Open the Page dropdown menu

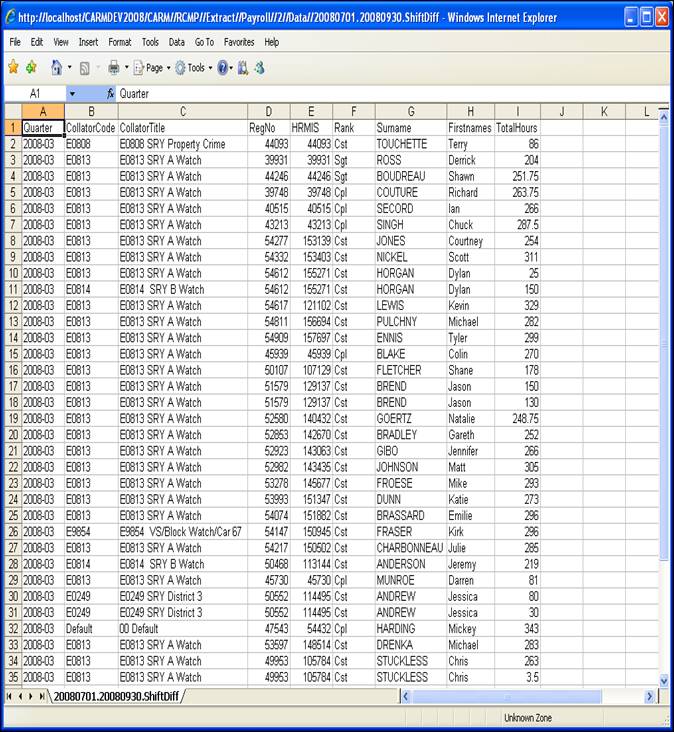click(148, 68)
